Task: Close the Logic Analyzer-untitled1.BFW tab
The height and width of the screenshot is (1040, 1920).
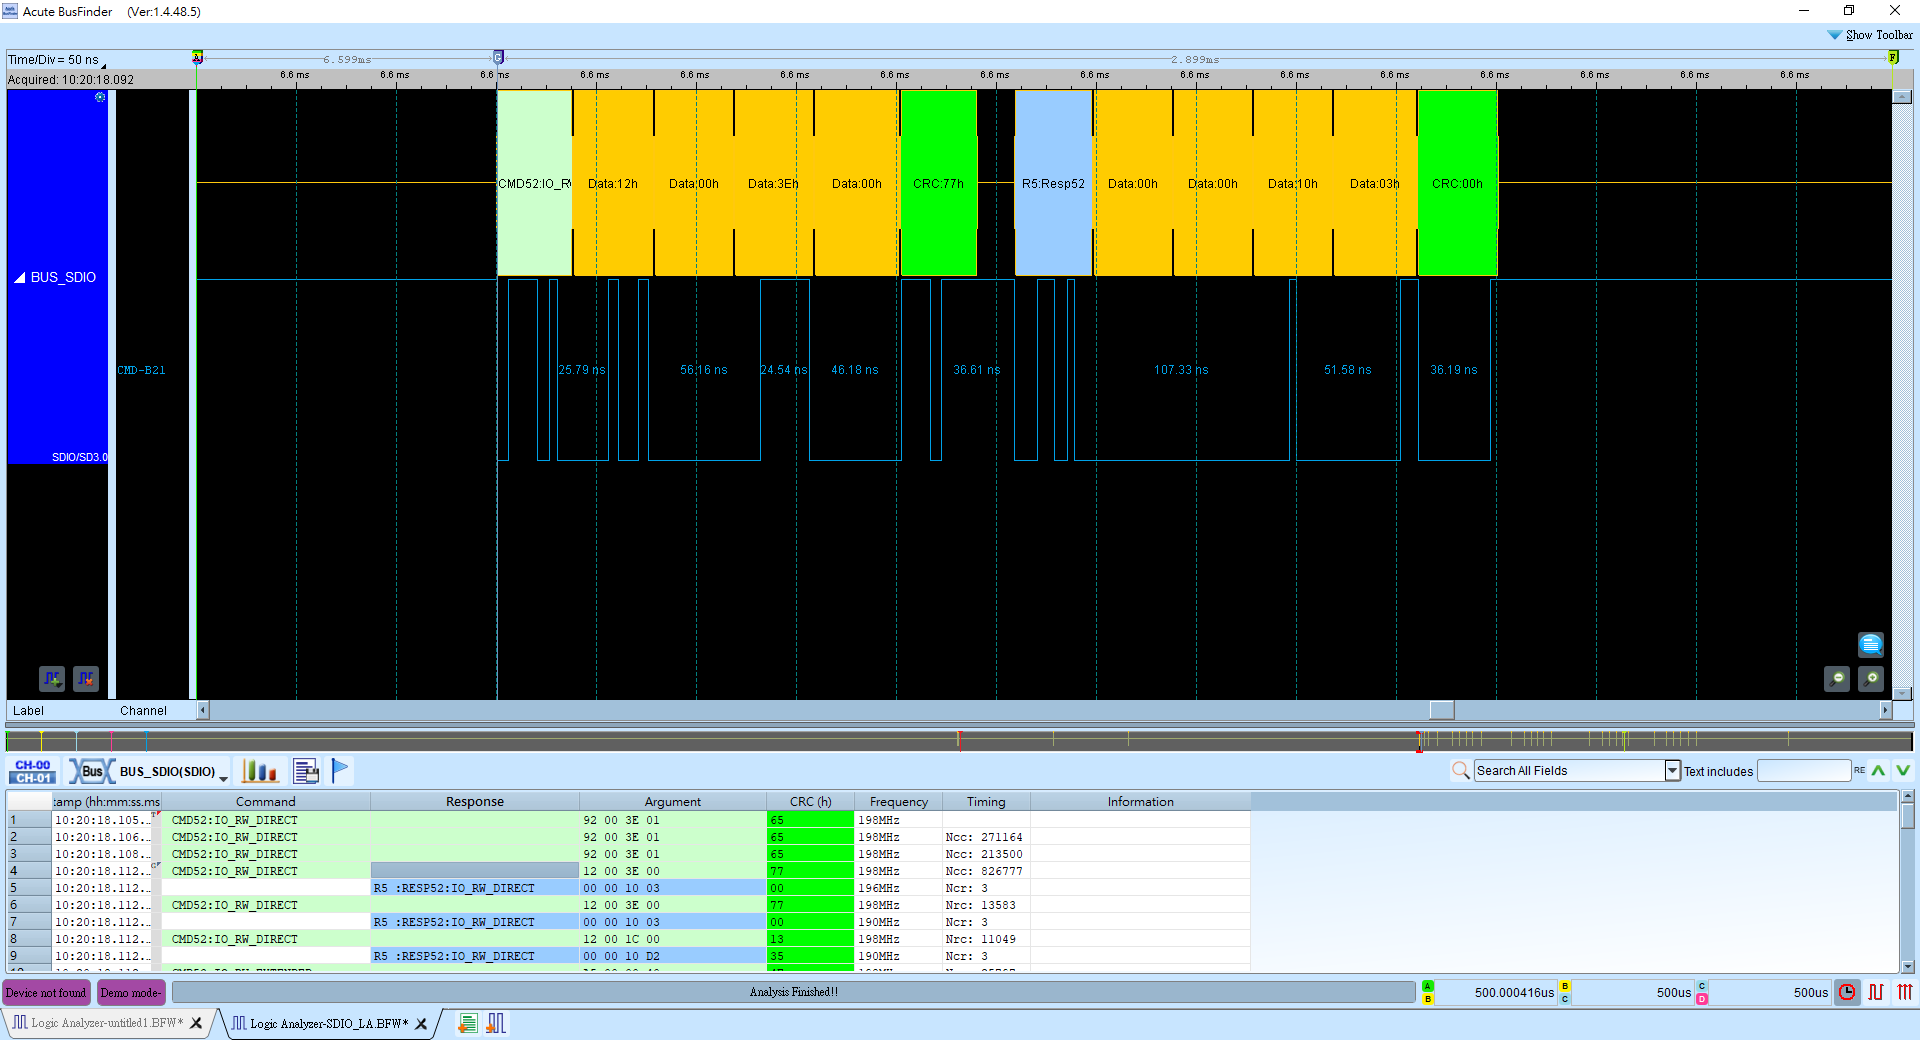Action: (x=196, y=1023)
